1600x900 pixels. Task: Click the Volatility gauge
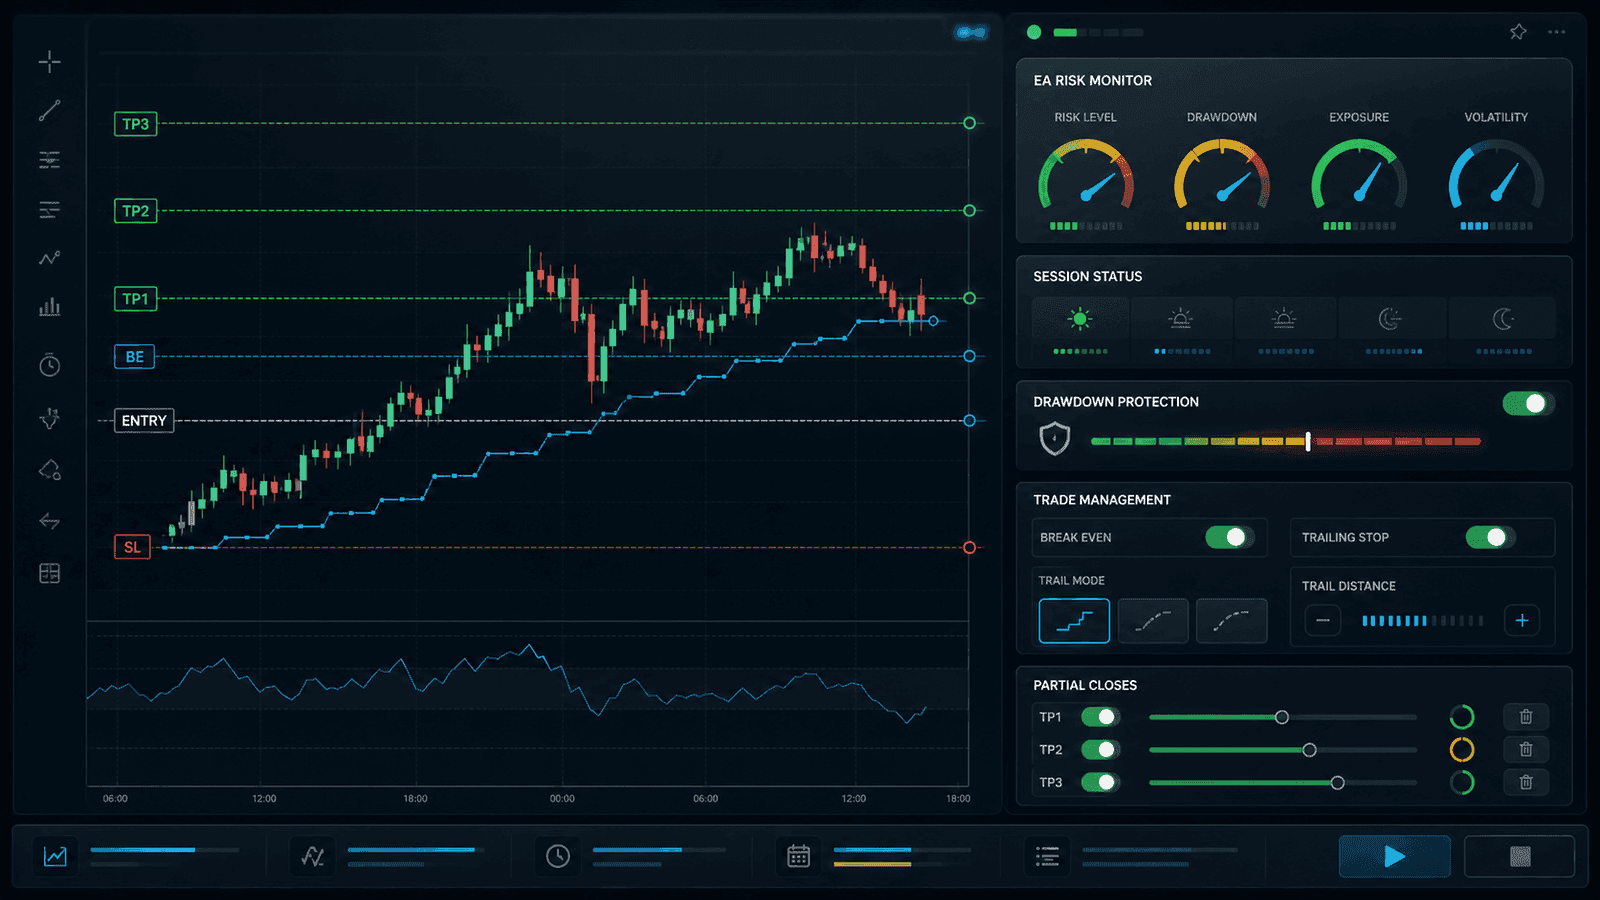(1496, 174)
